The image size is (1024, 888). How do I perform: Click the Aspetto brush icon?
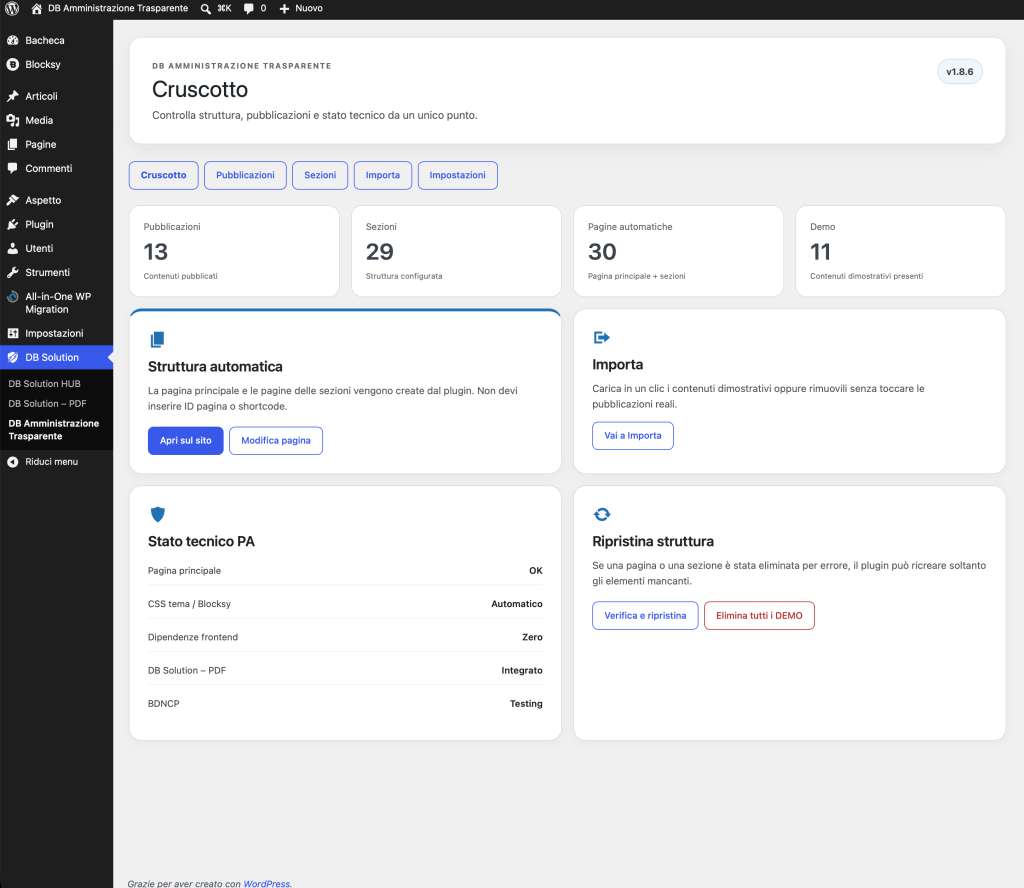(x=12, y=200)
